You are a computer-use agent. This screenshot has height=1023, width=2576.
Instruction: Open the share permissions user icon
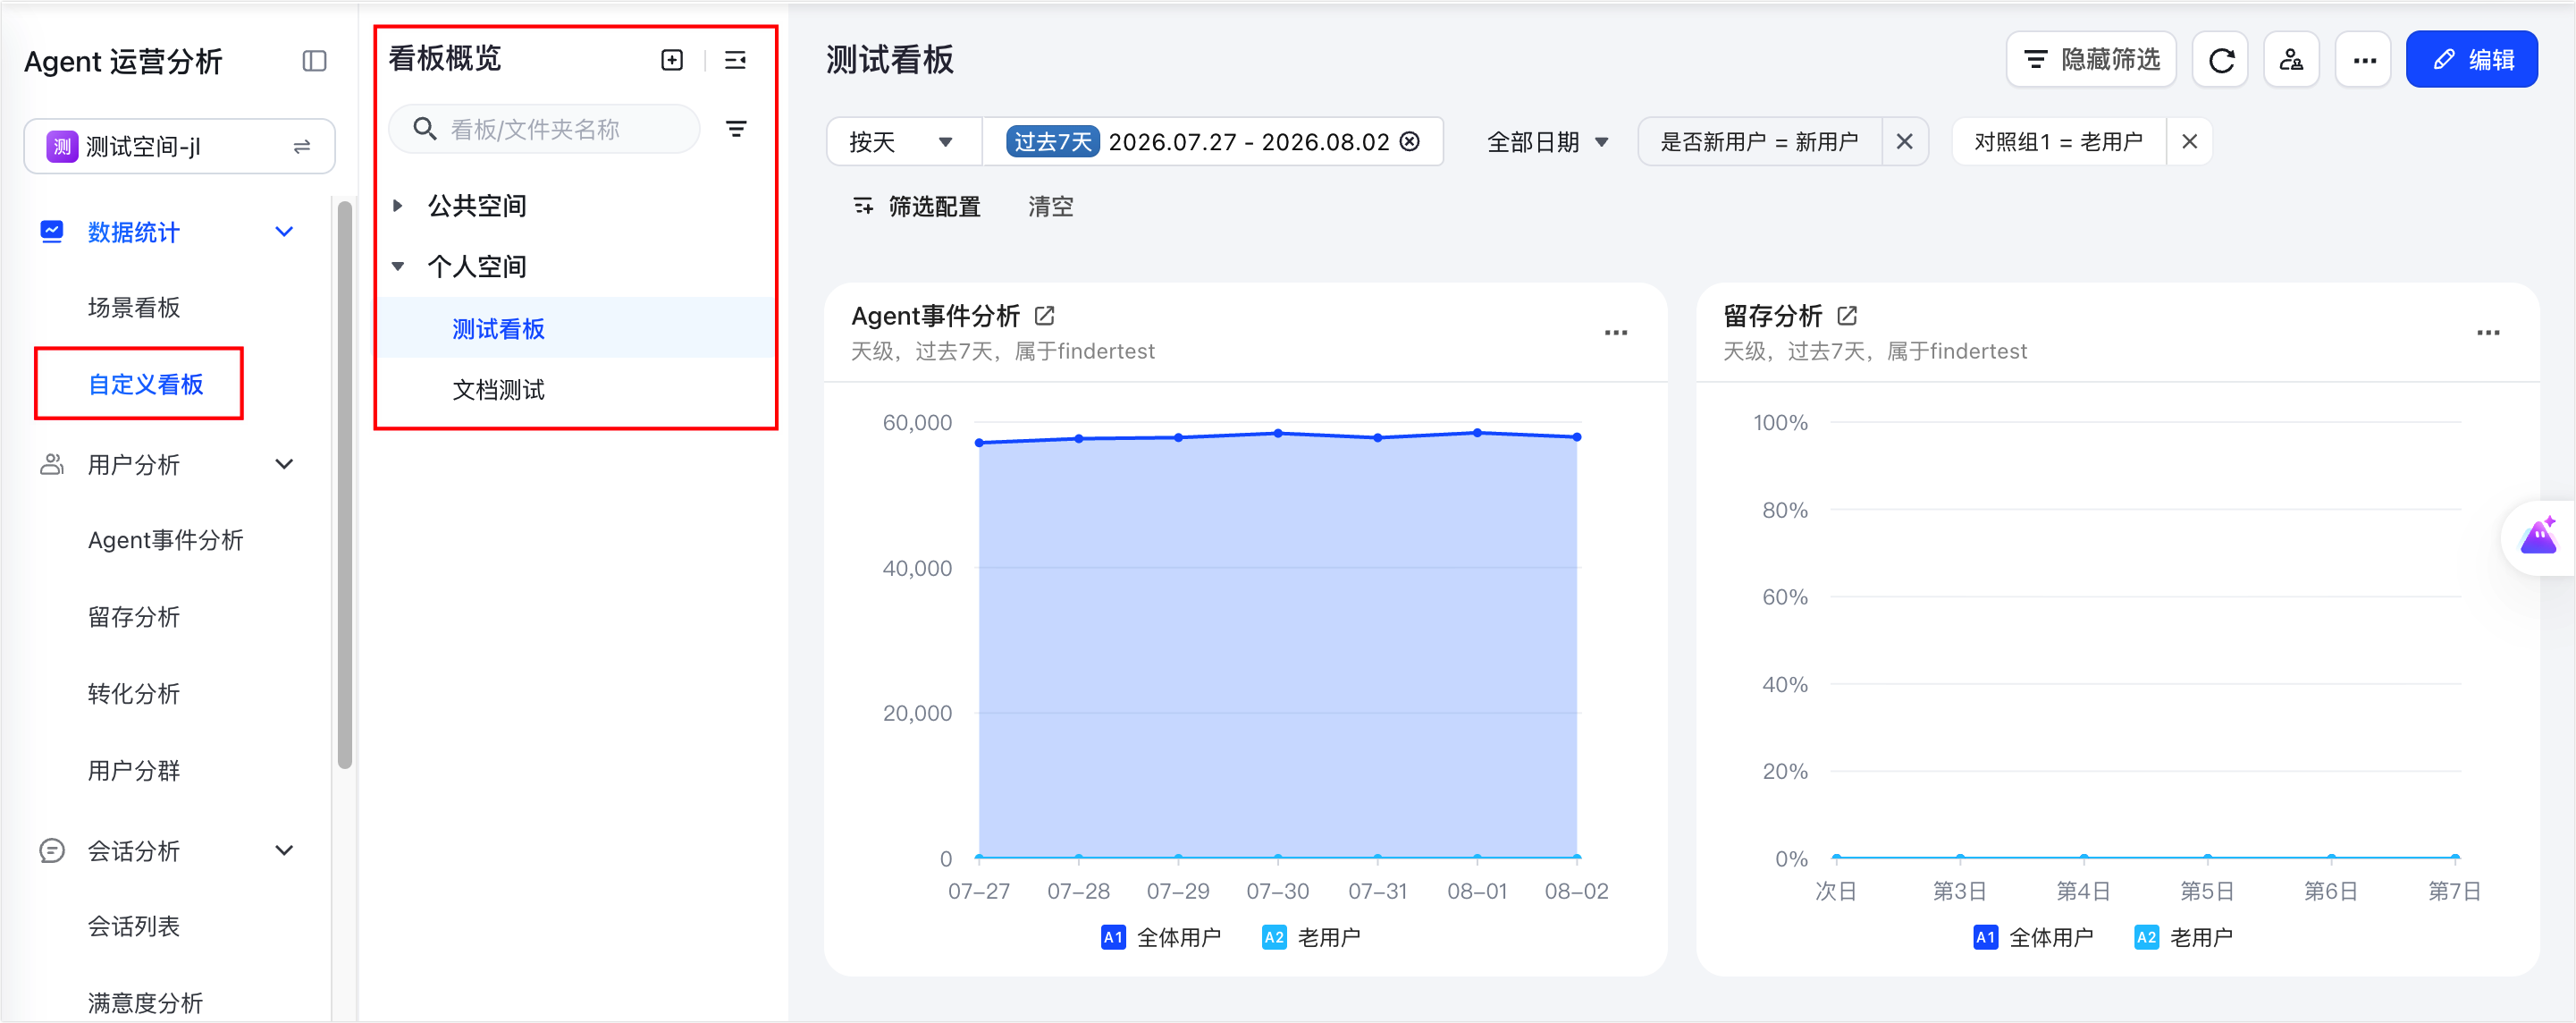2291,60
